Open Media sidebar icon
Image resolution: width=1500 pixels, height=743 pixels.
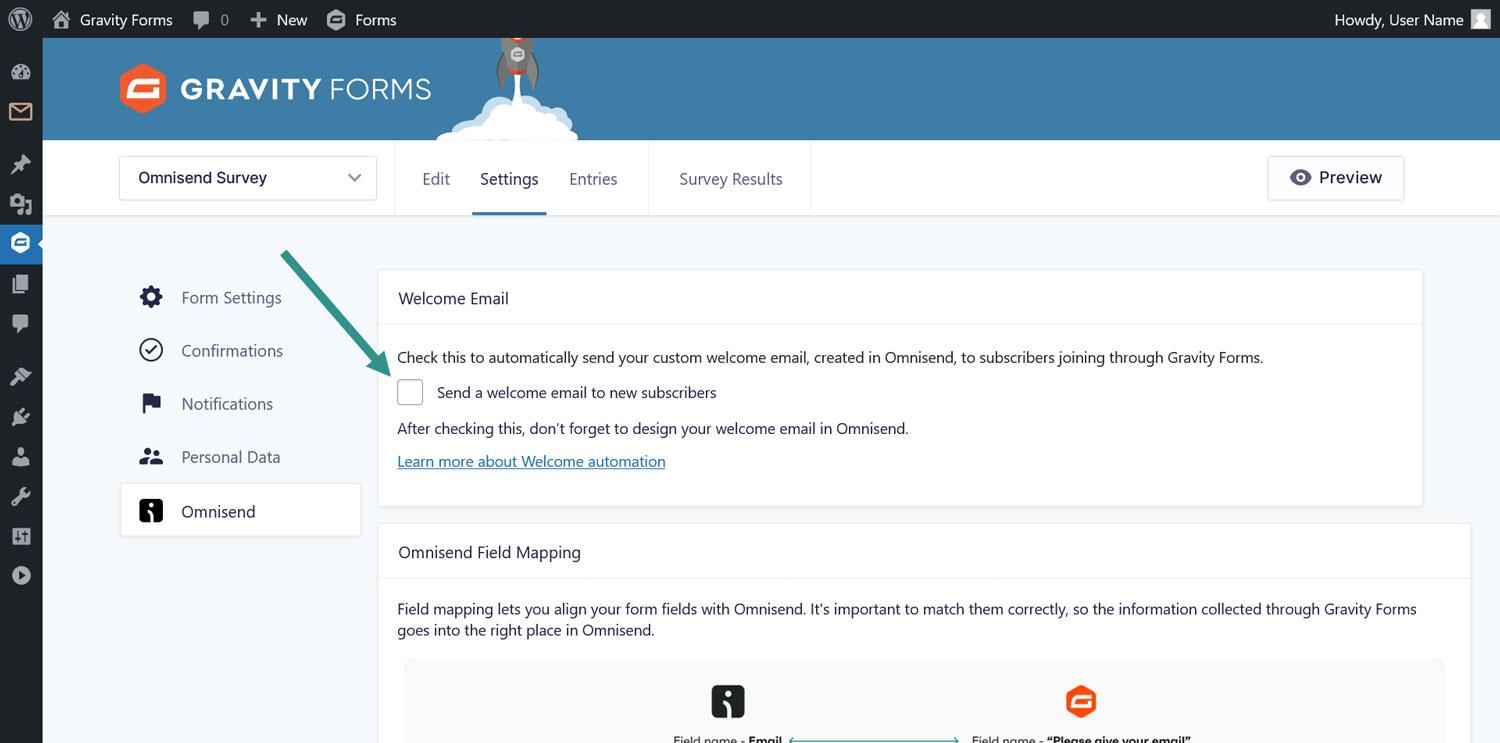pos(20,204)
